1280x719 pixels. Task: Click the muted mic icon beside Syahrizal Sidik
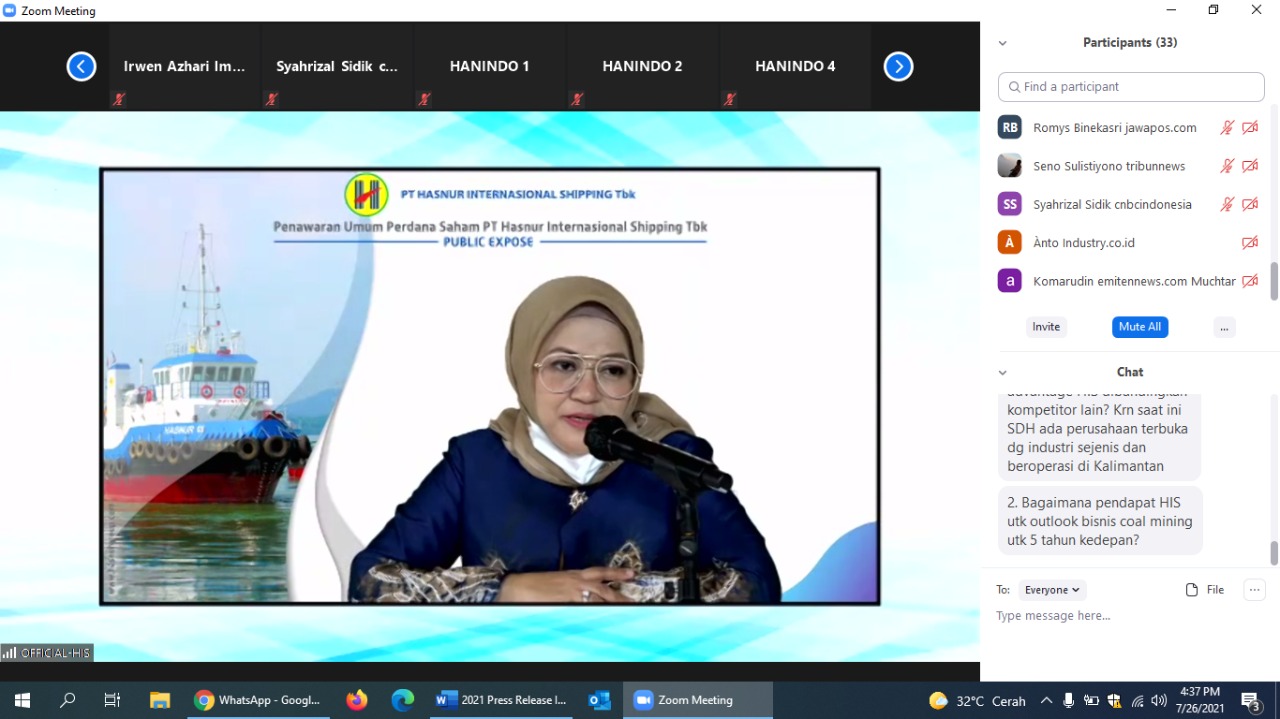pos(1227,203)
